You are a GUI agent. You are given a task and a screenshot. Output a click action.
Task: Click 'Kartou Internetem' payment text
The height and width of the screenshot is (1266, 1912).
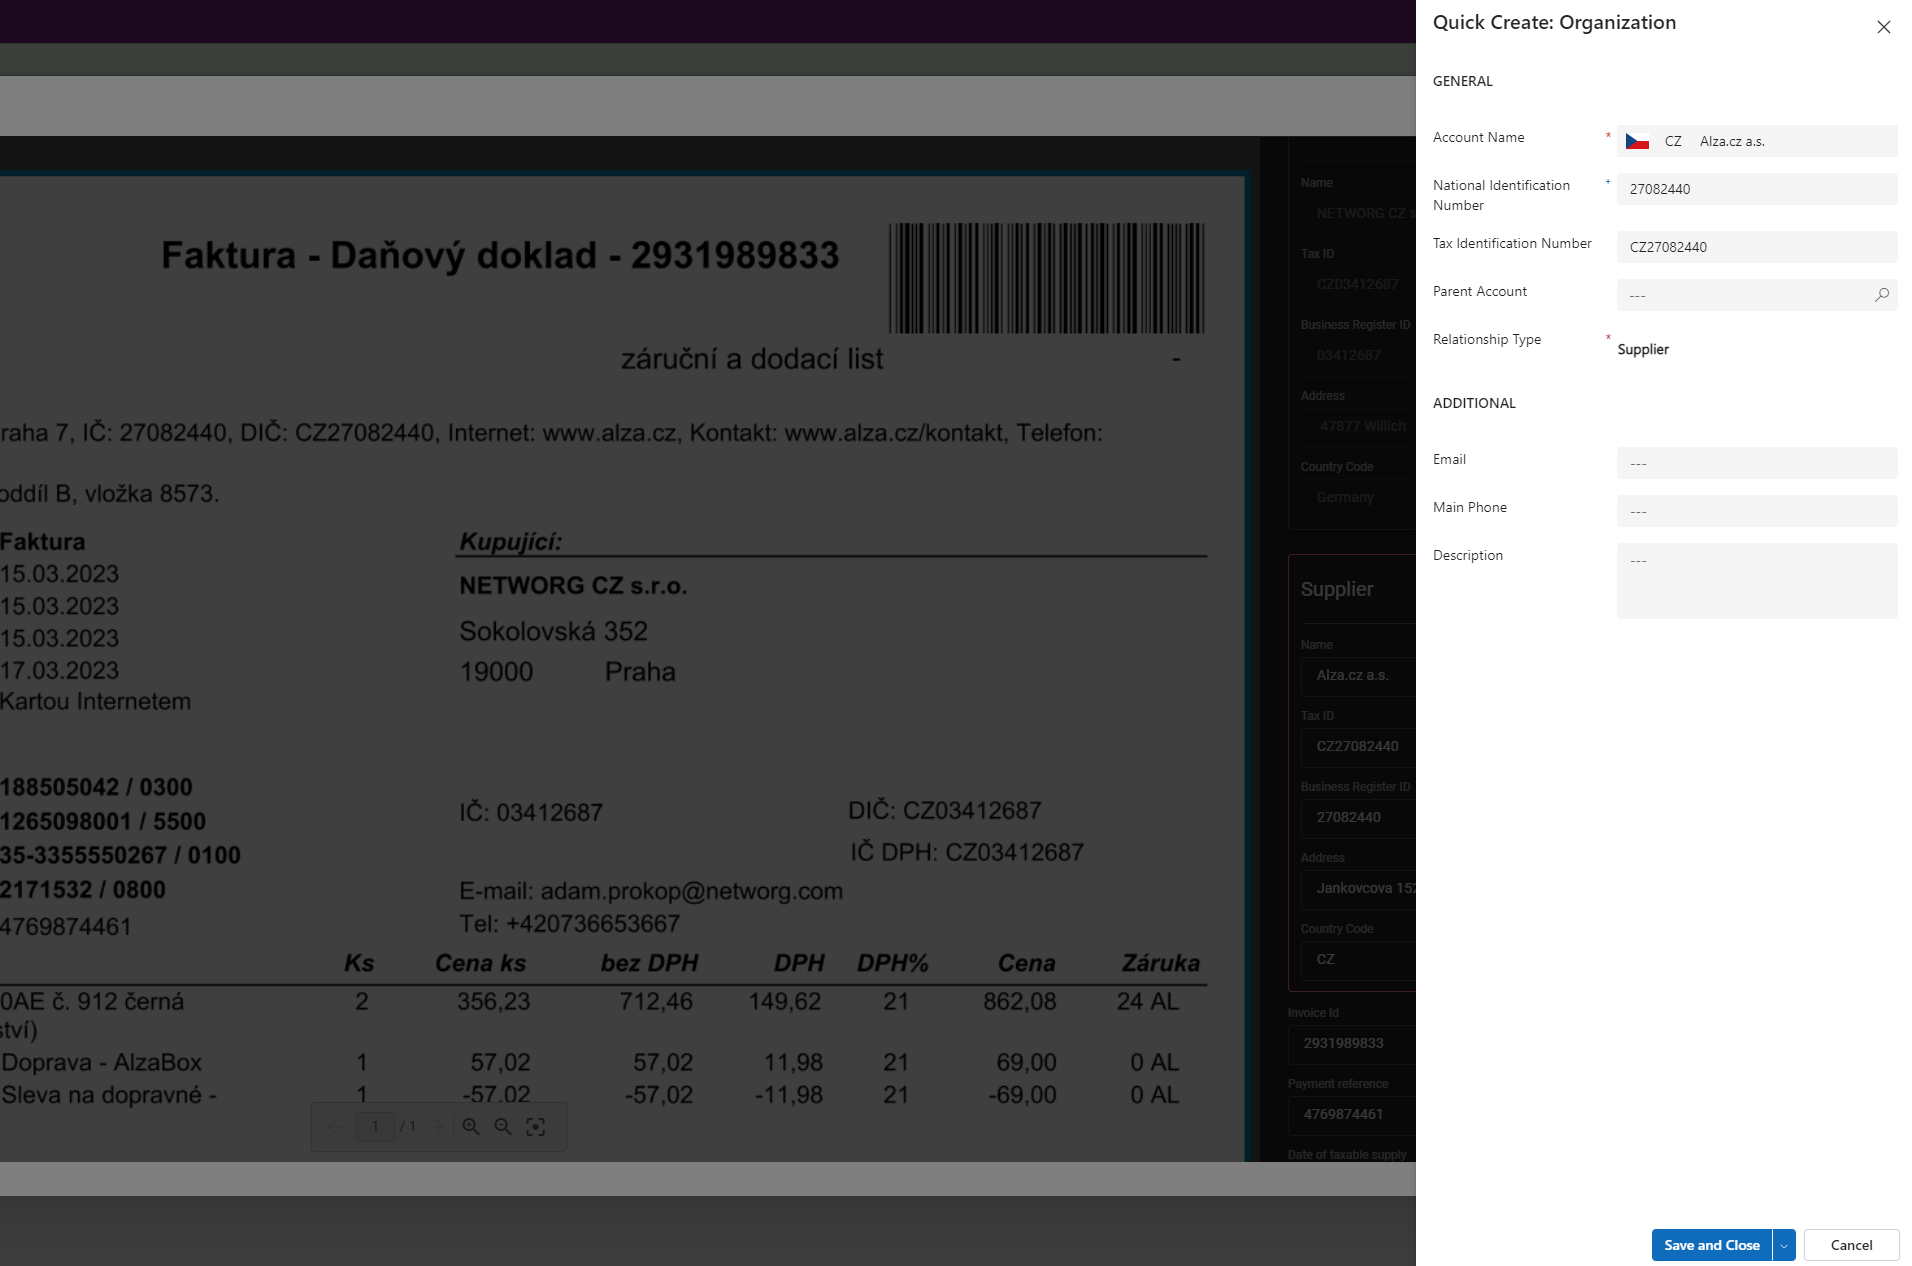(x=95, y=702)
